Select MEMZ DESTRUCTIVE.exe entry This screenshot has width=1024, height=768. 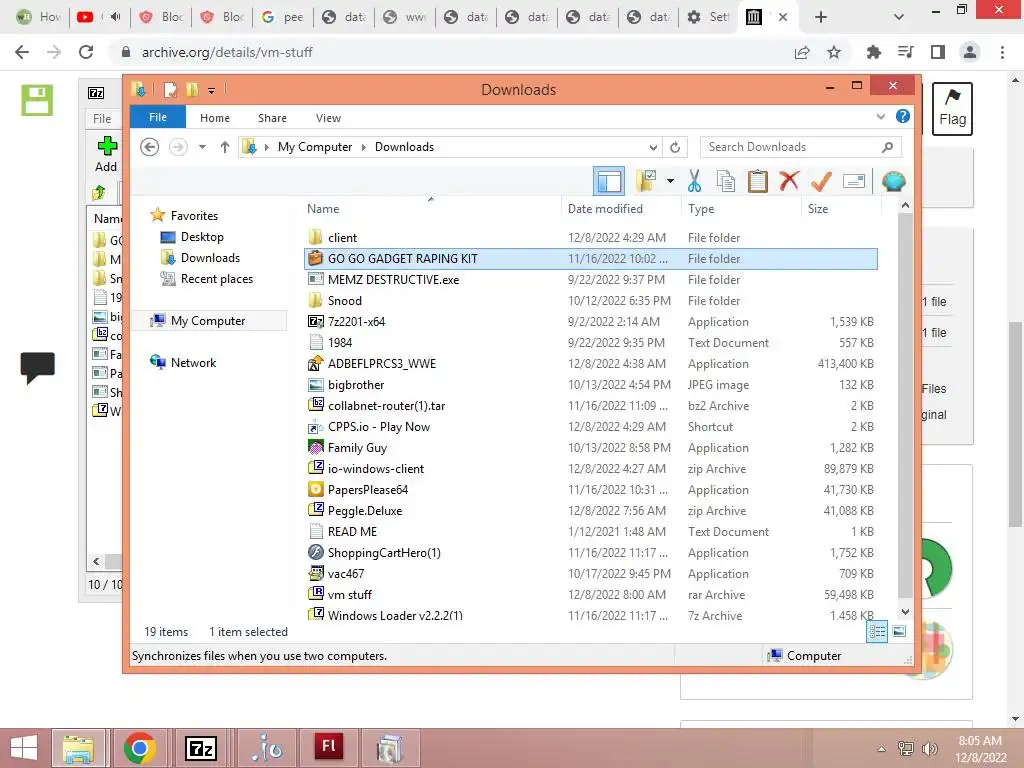click(x=591, y=280)
